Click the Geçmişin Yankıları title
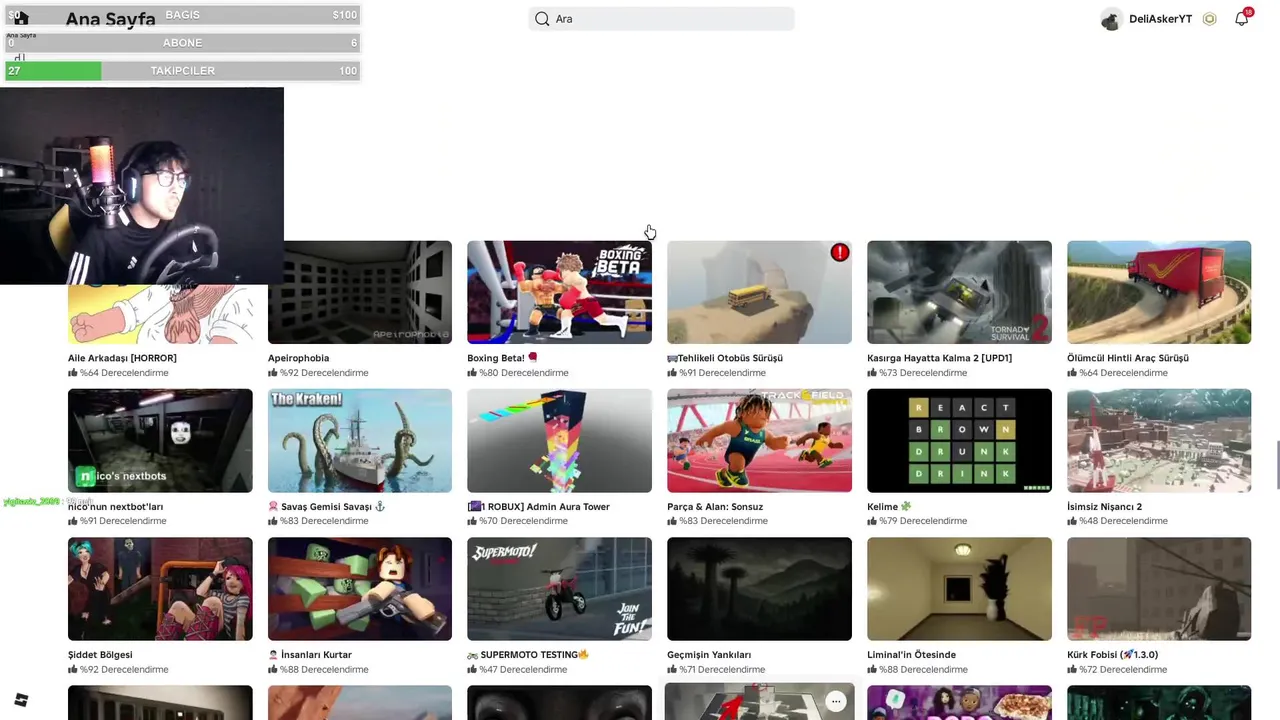The width and height of the screenshot is (1280, 720). tap(709, 655)
